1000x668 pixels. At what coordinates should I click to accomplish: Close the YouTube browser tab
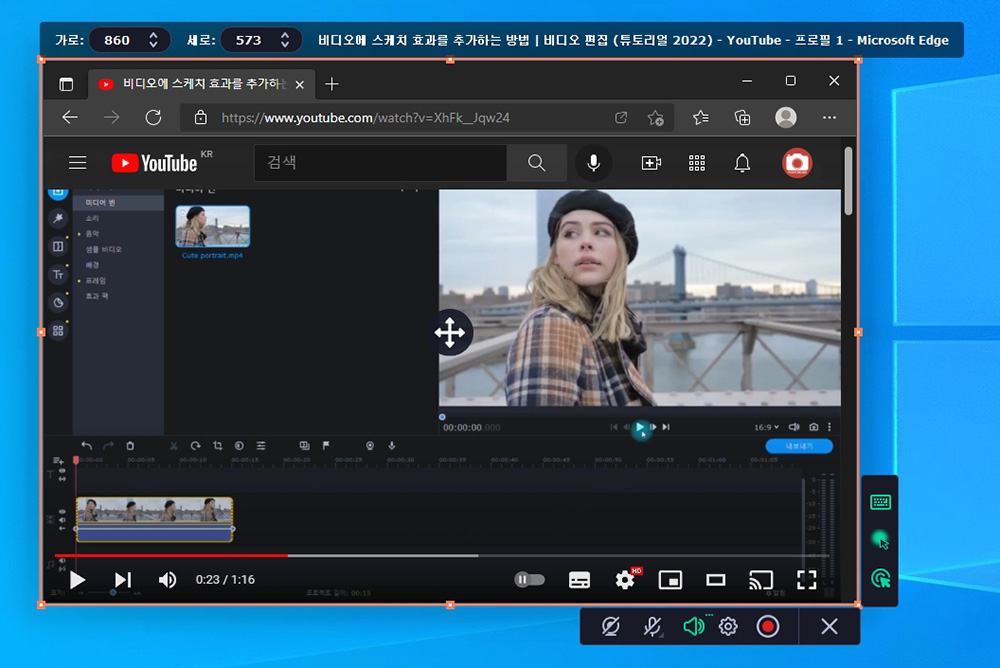(x=300, y=84)
